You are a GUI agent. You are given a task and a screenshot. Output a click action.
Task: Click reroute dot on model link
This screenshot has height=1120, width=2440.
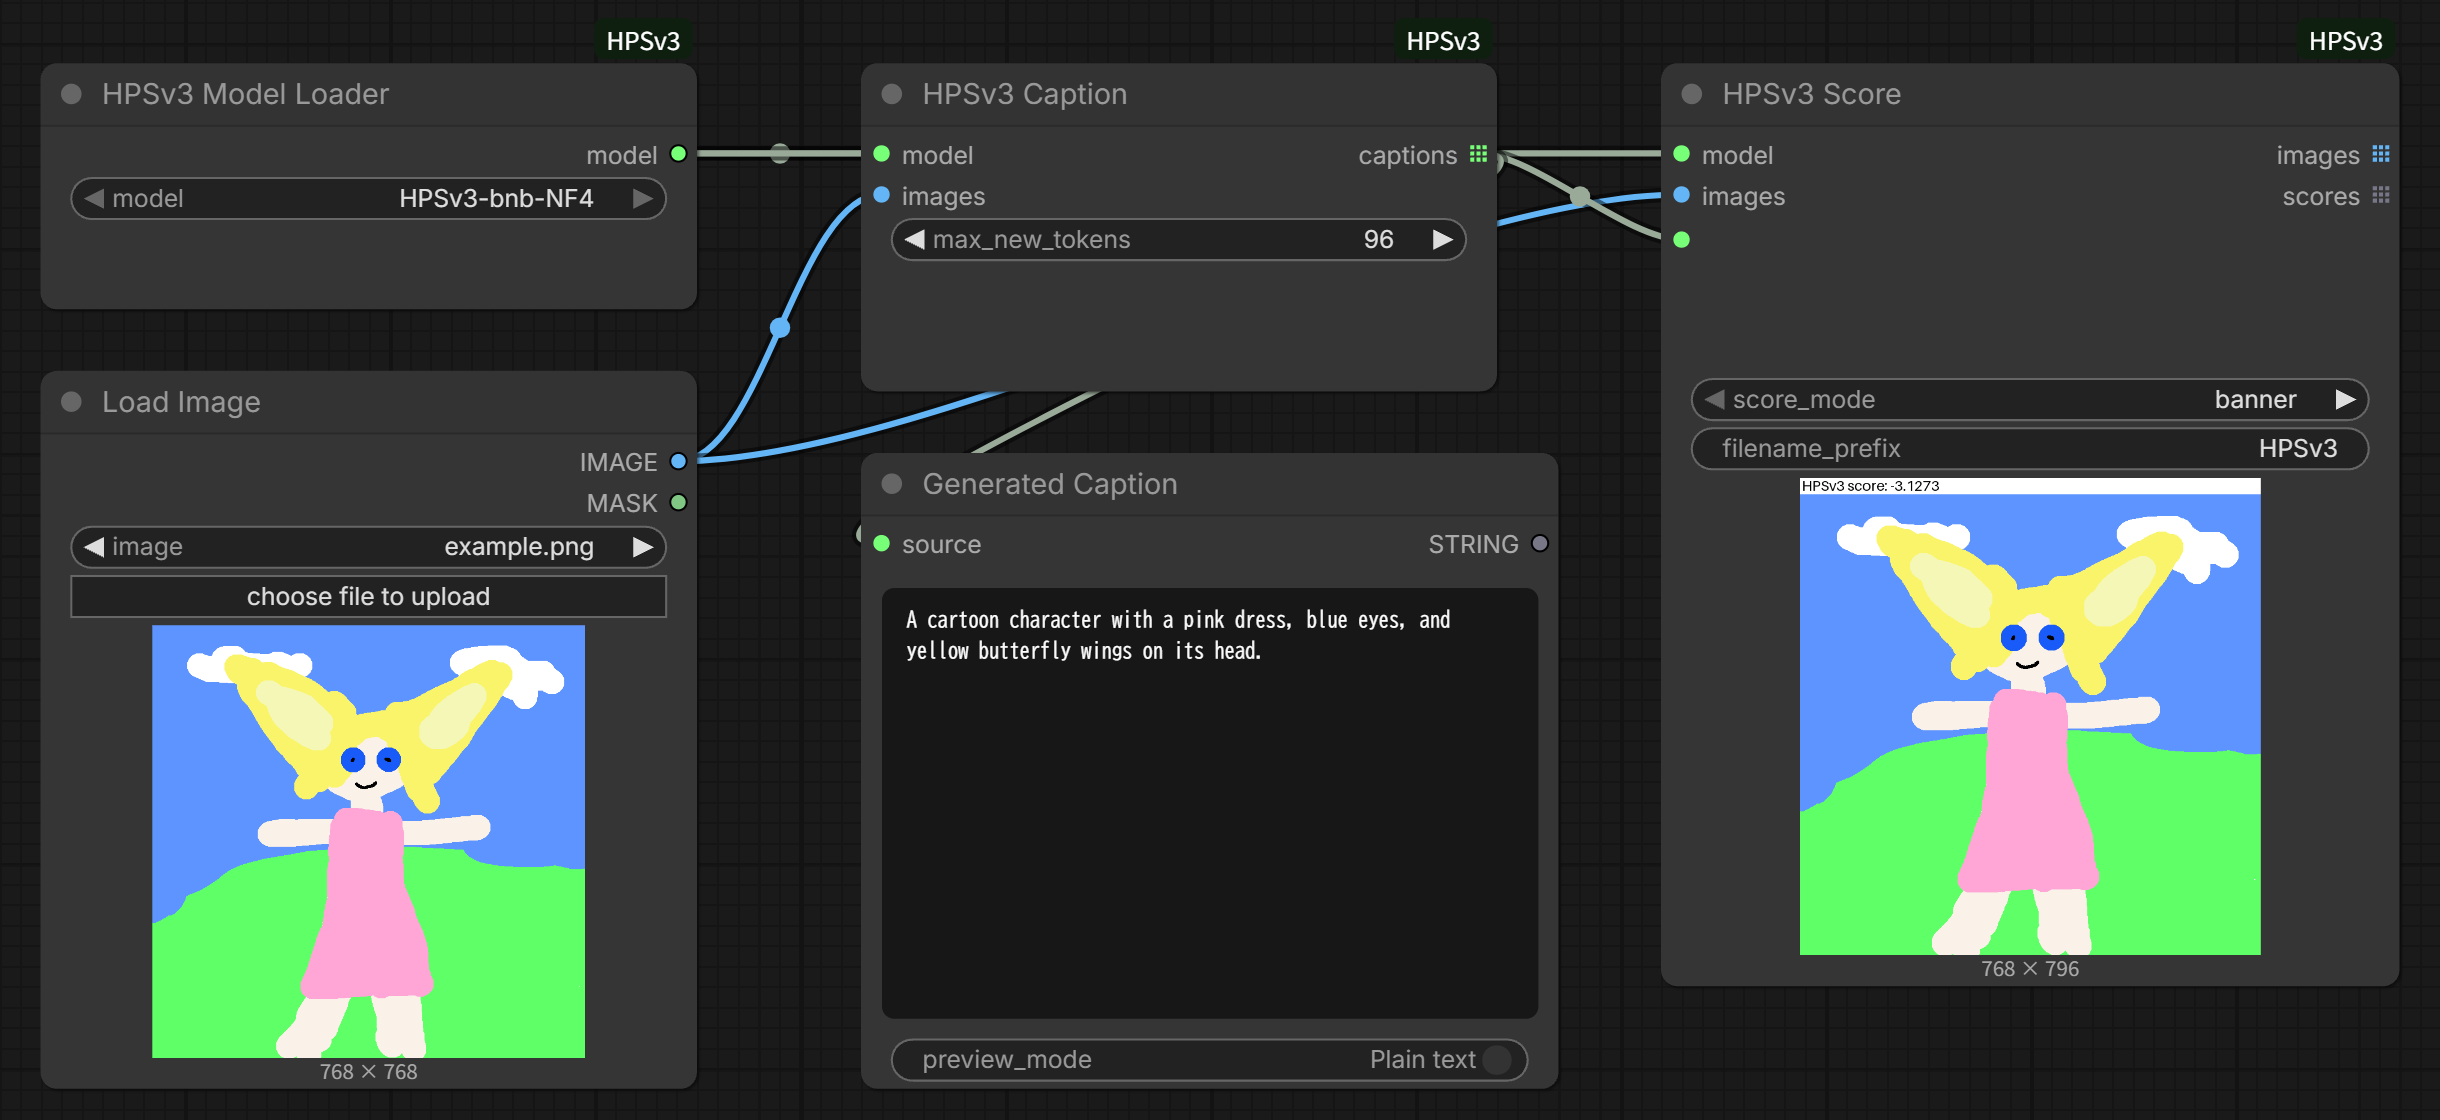point(780,153)
